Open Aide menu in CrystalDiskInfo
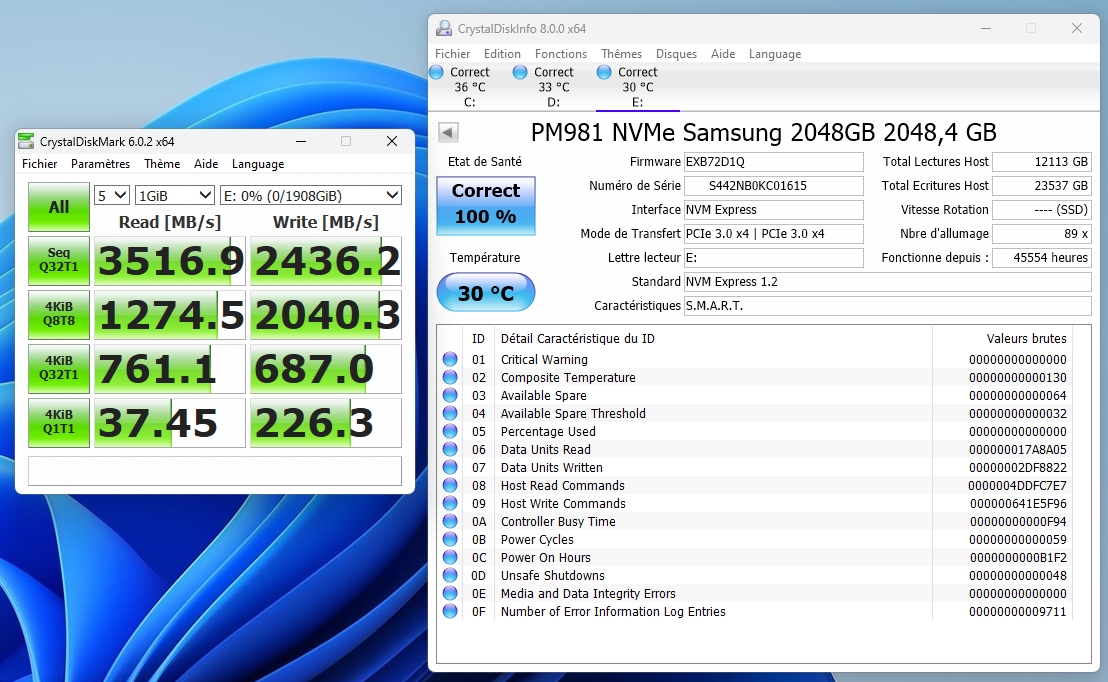This screenshot has width=1108, height=682. click(723, 54)
